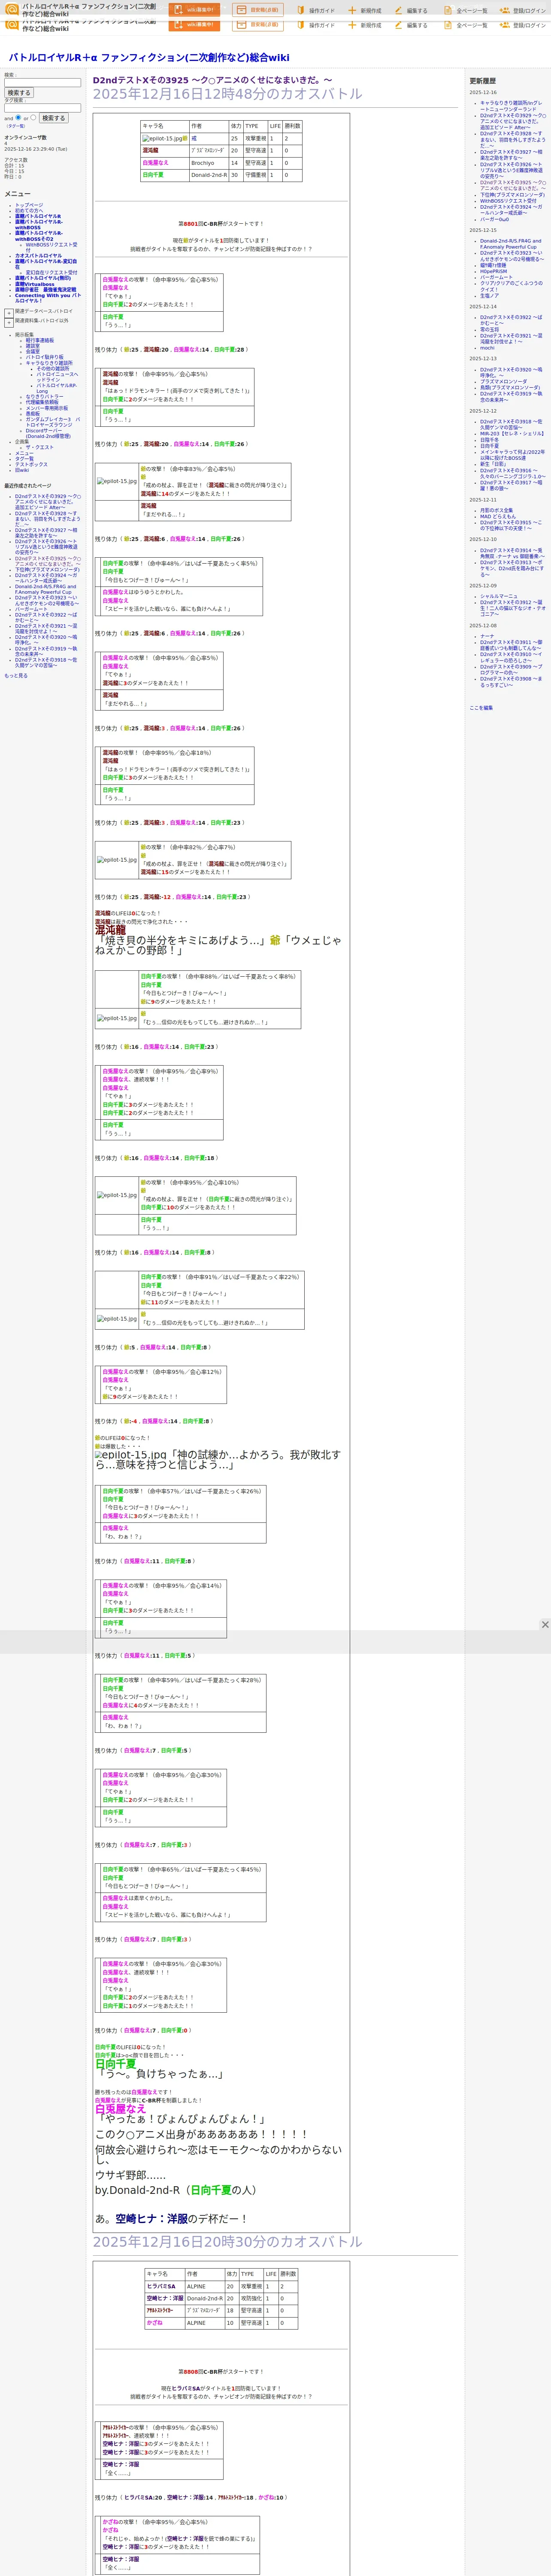Screen dimensions: 551x2576
Task: Click 検索する button beside tag search
Action: (x=53, y=118)
